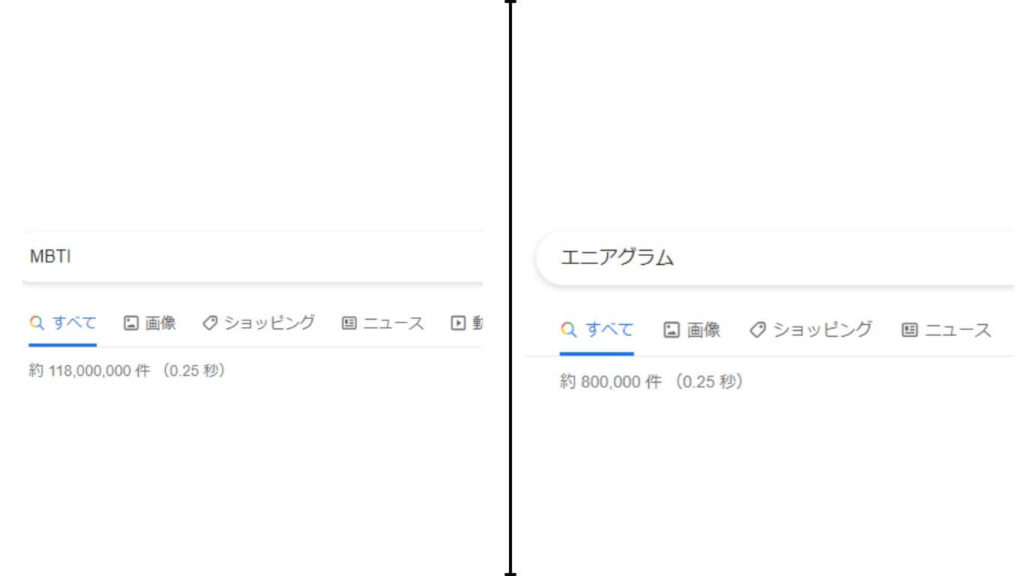This screenshot has height=576, width=1024.
Task: Click the news icon in MBTI results tabs
Action: point(349,323)
